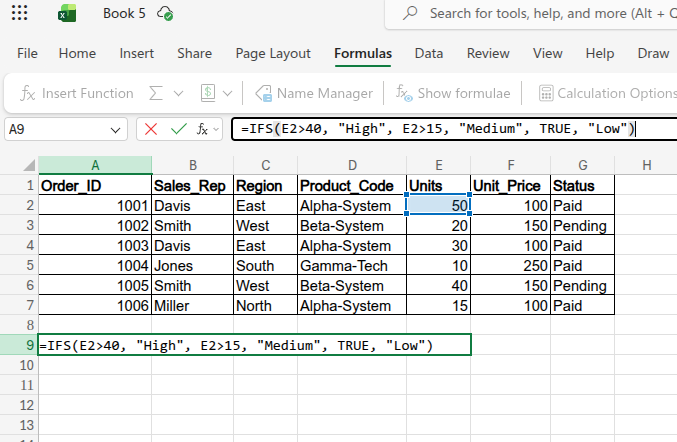The image size is (677, 442).
Task: Open the Help tab
Action: click(x=600, y=54)
